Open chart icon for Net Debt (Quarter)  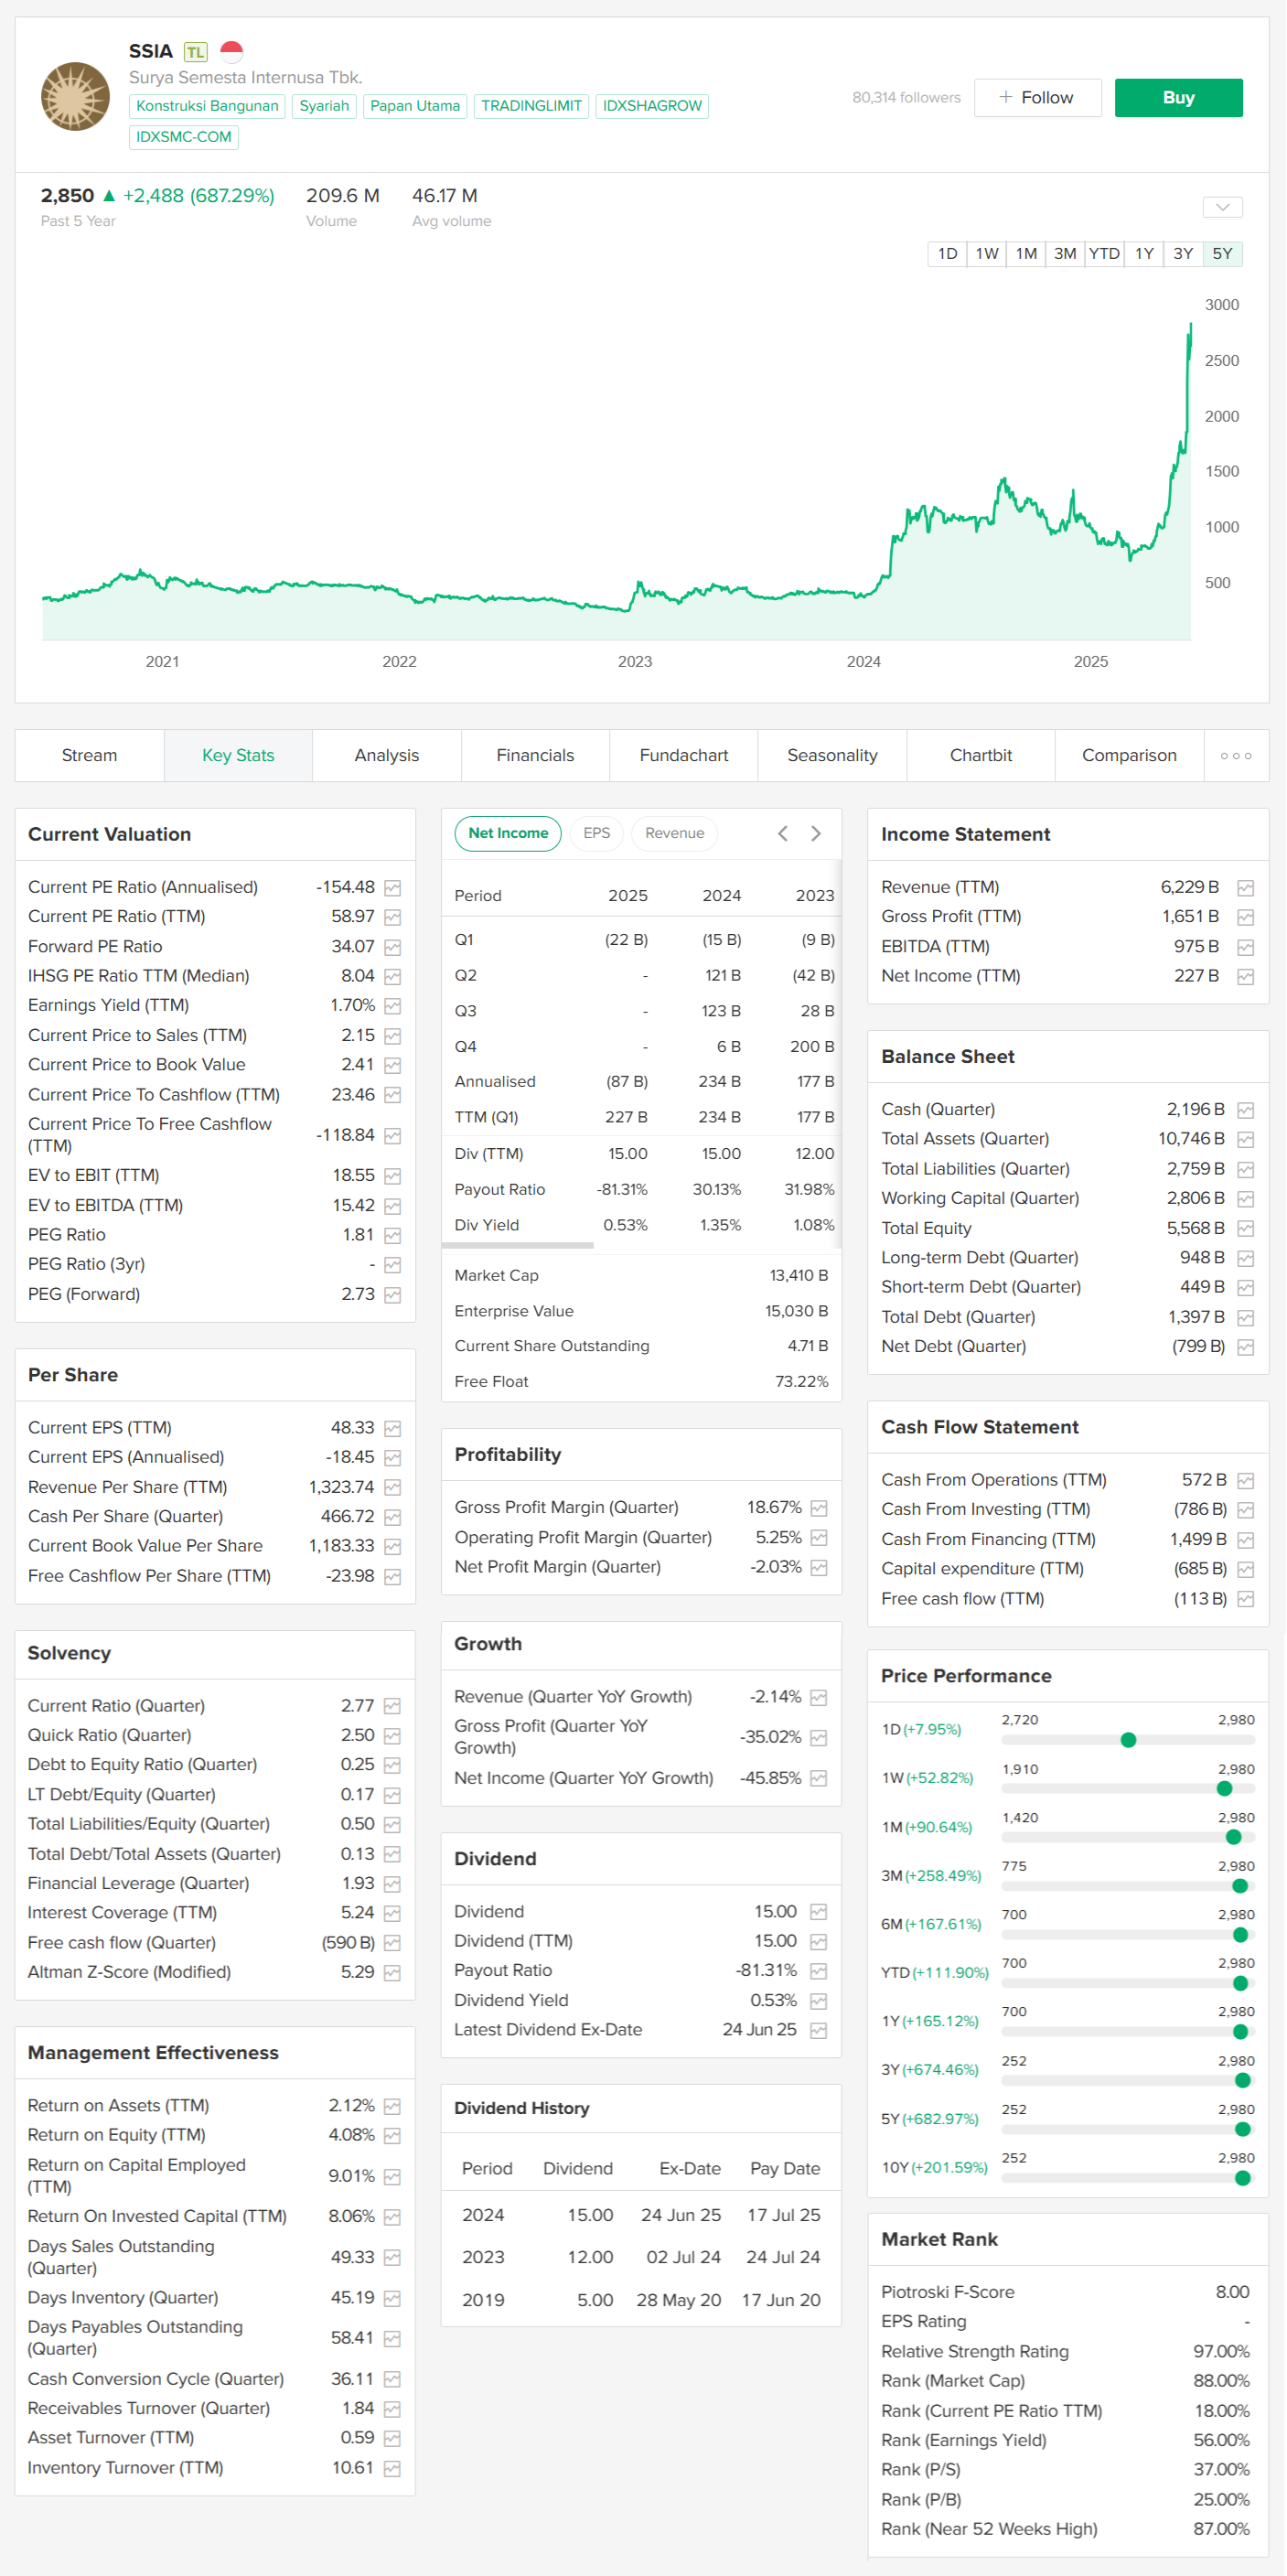point(1246,1348)
